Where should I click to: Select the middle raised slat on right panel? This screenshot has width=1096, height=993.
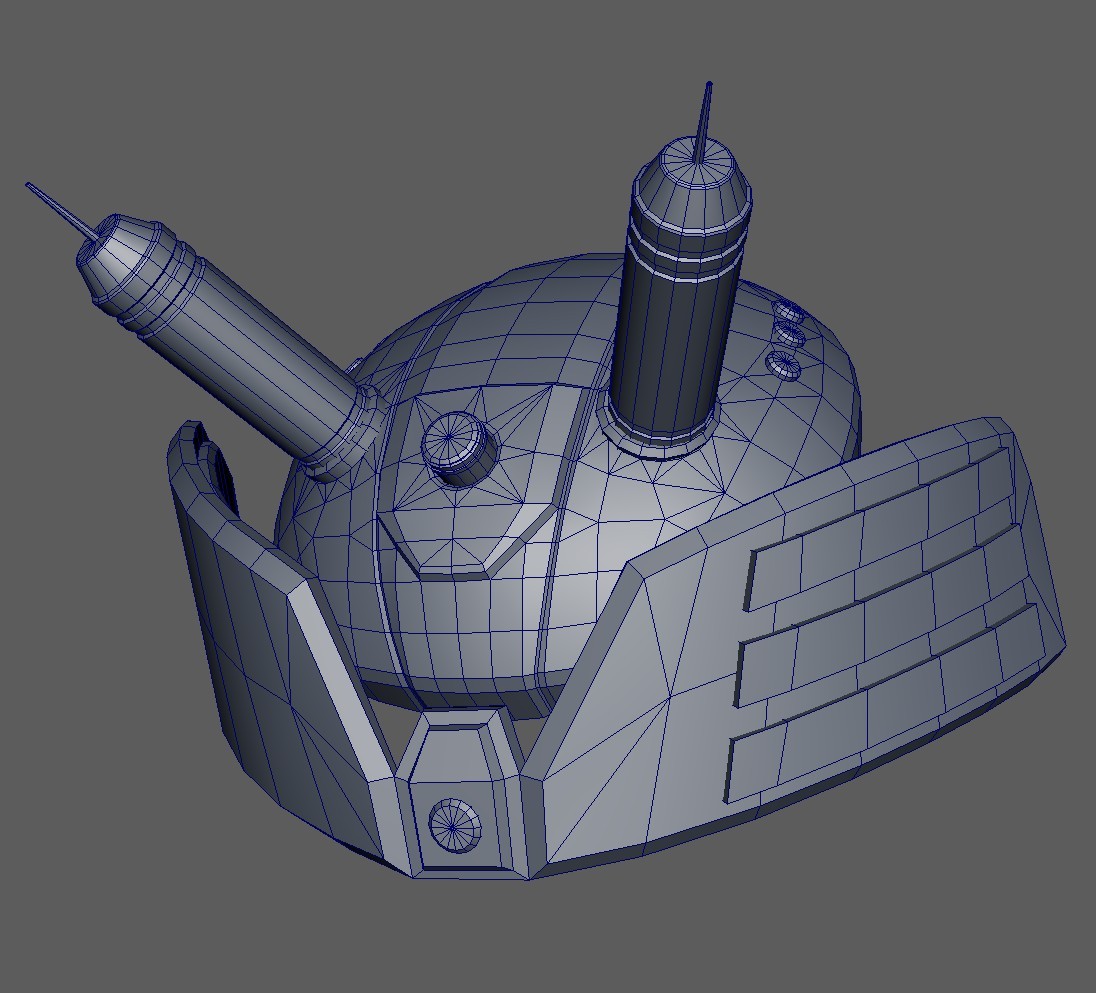881,615
